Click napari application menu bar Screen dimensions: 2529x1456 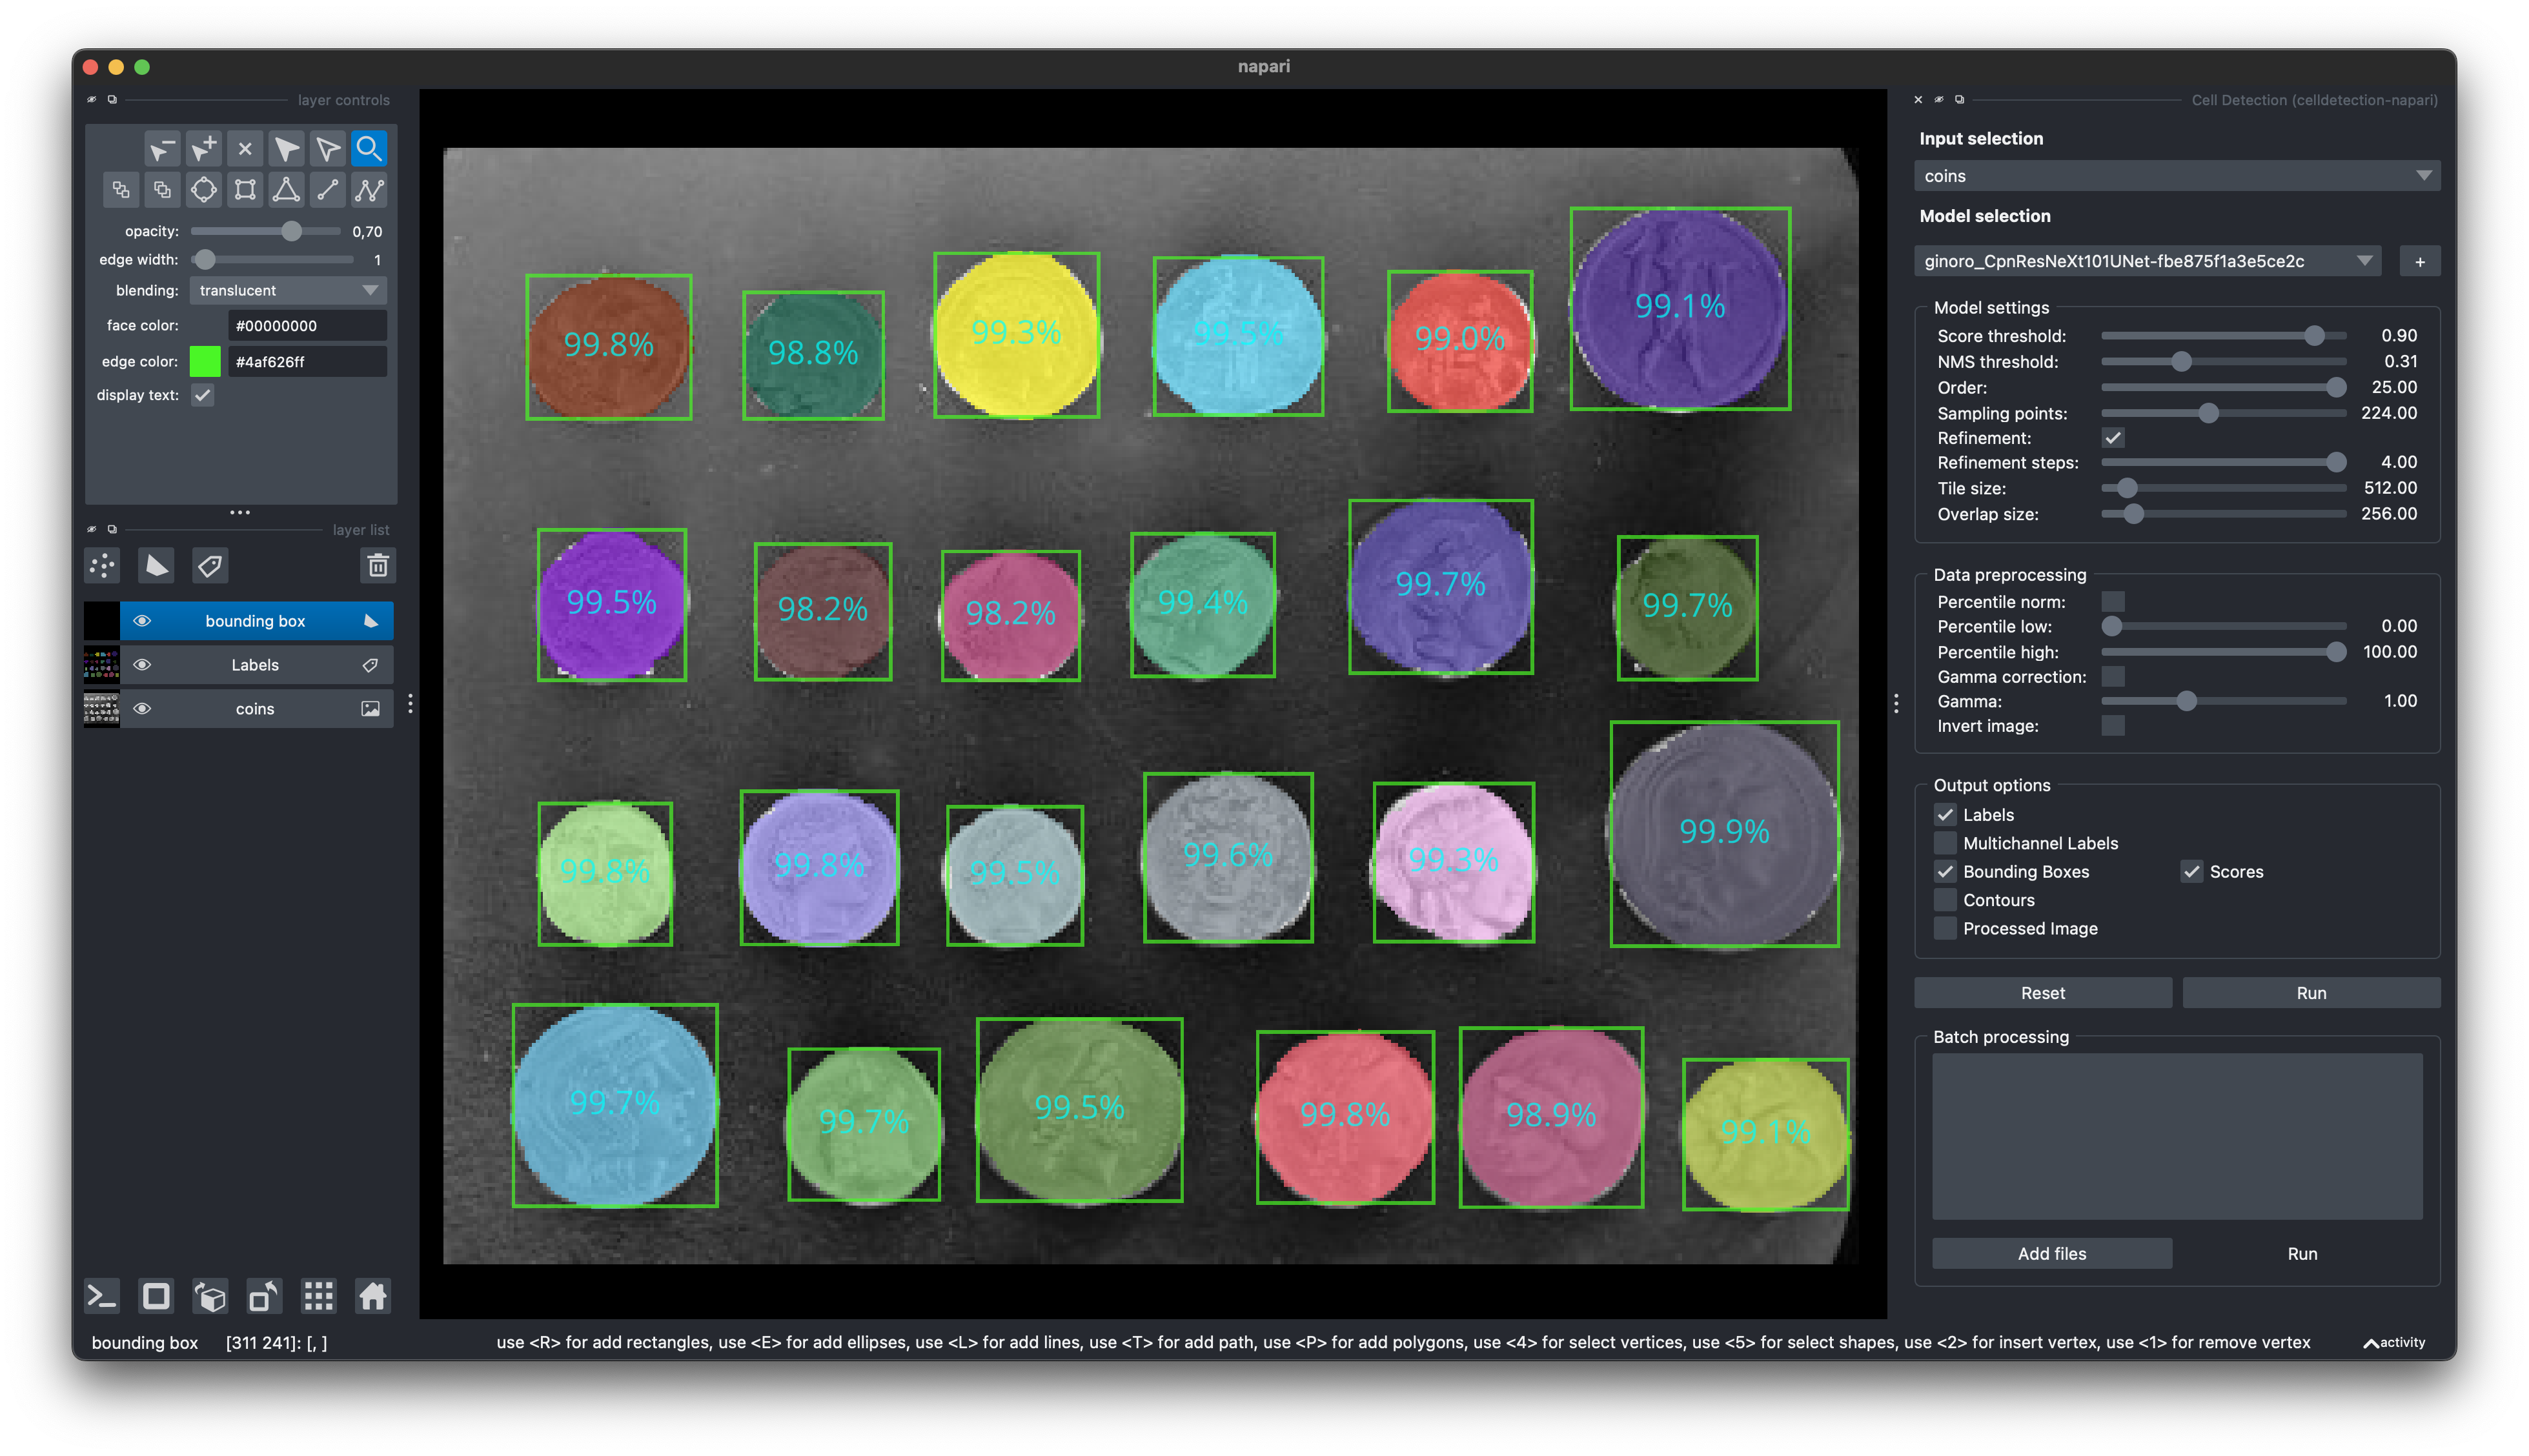coord(1264,66)
